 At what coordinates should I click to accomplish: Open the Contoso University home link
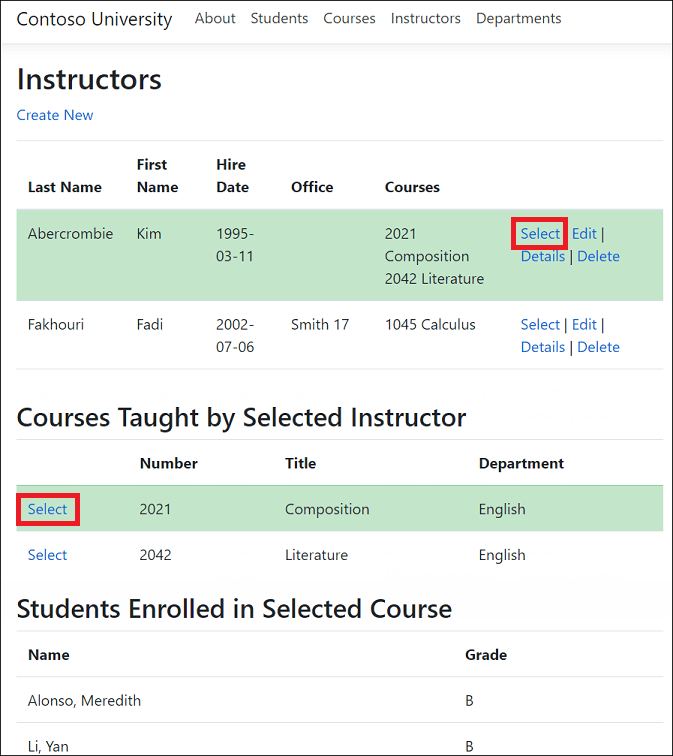coord(94,19)
